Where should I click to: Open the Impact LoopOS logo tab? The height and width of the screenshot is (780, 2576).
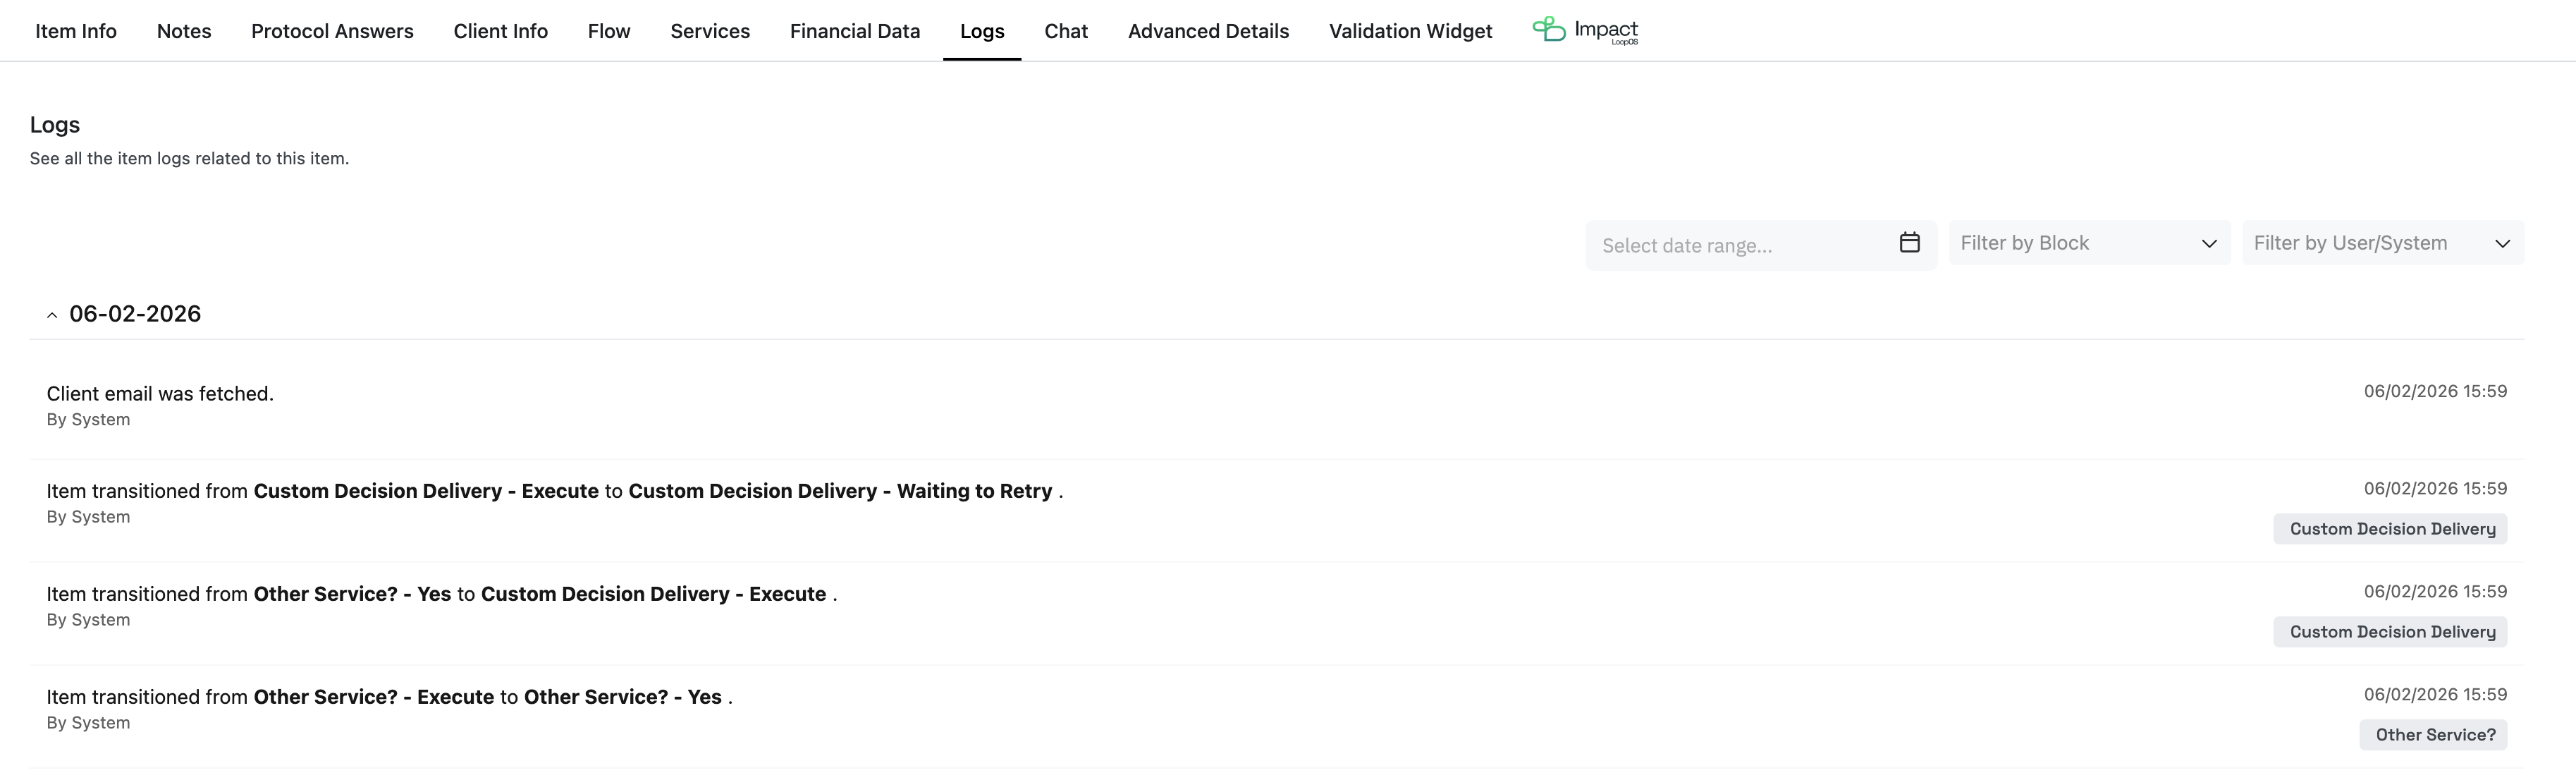click(1585, 30)
